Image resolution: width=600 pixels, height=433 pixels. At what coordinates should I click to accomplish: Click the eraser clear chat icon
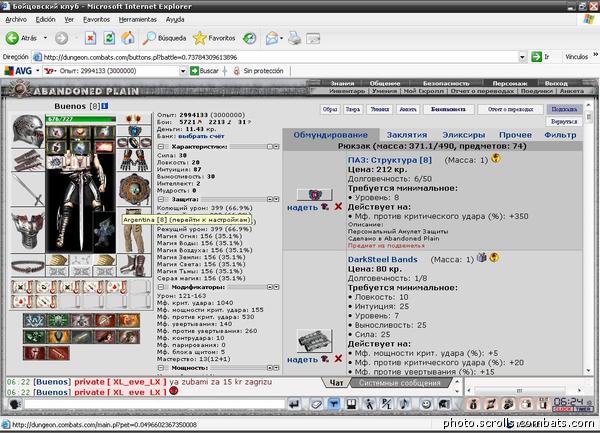tap(316, 404)
